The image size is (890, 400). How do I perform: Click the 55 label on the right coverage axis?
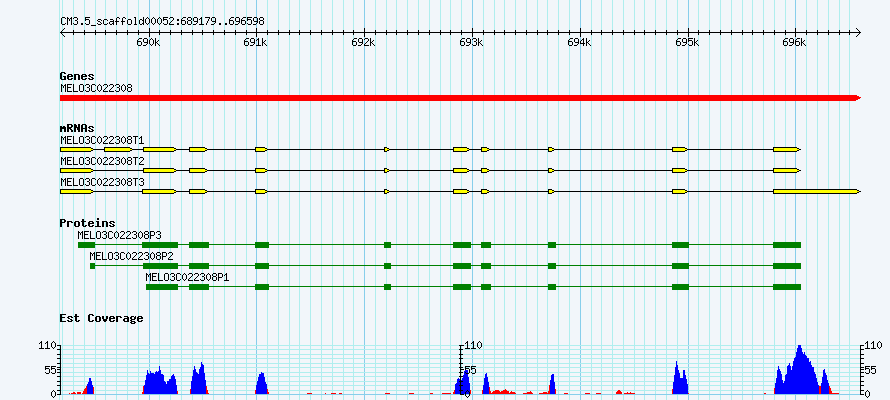coord(870,369)
